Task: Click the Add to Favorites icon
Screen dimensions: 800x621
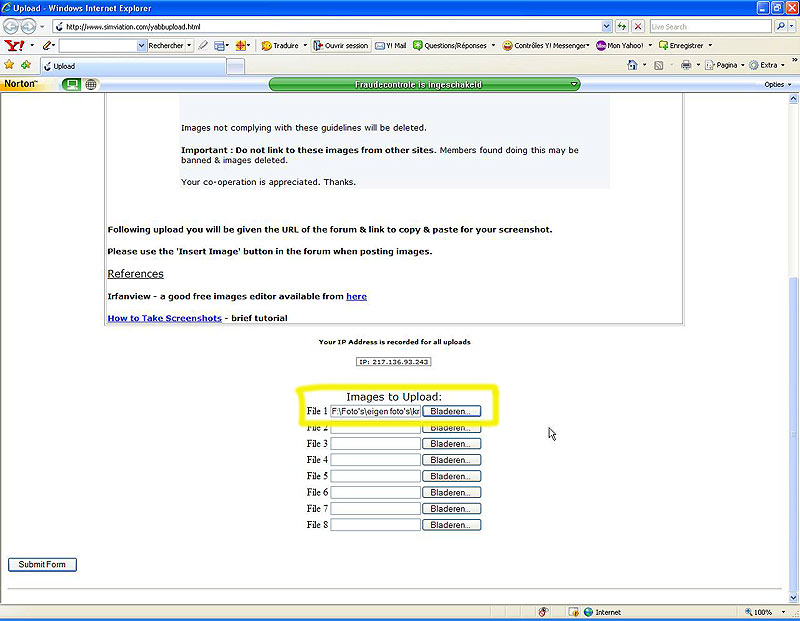Action: 25,65
